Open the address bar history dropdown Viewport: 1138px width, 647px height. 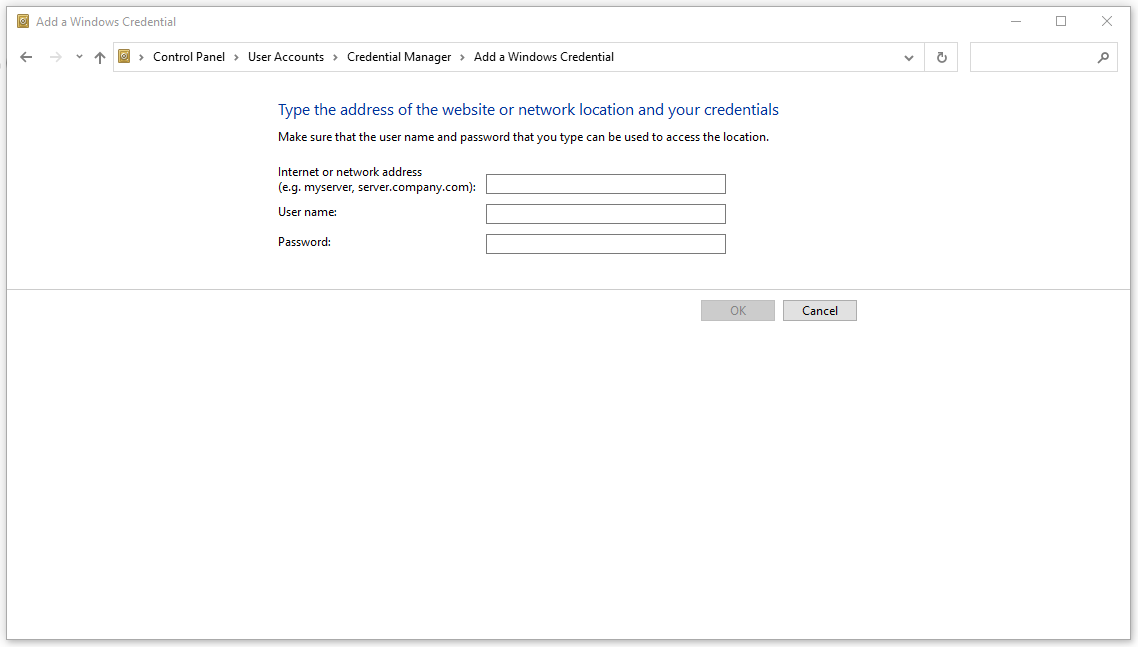coord(909,57)
